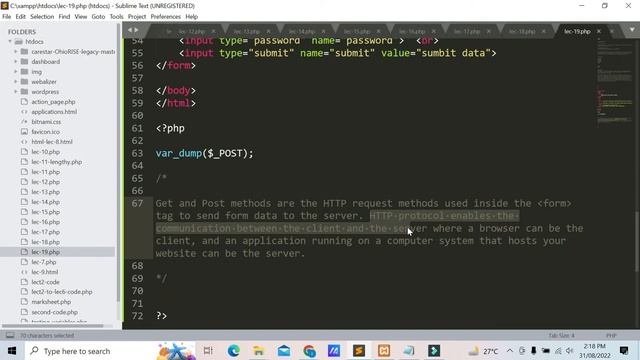
Task: Toggle sidebar via status bar panel icon
Action: [10, 336]
